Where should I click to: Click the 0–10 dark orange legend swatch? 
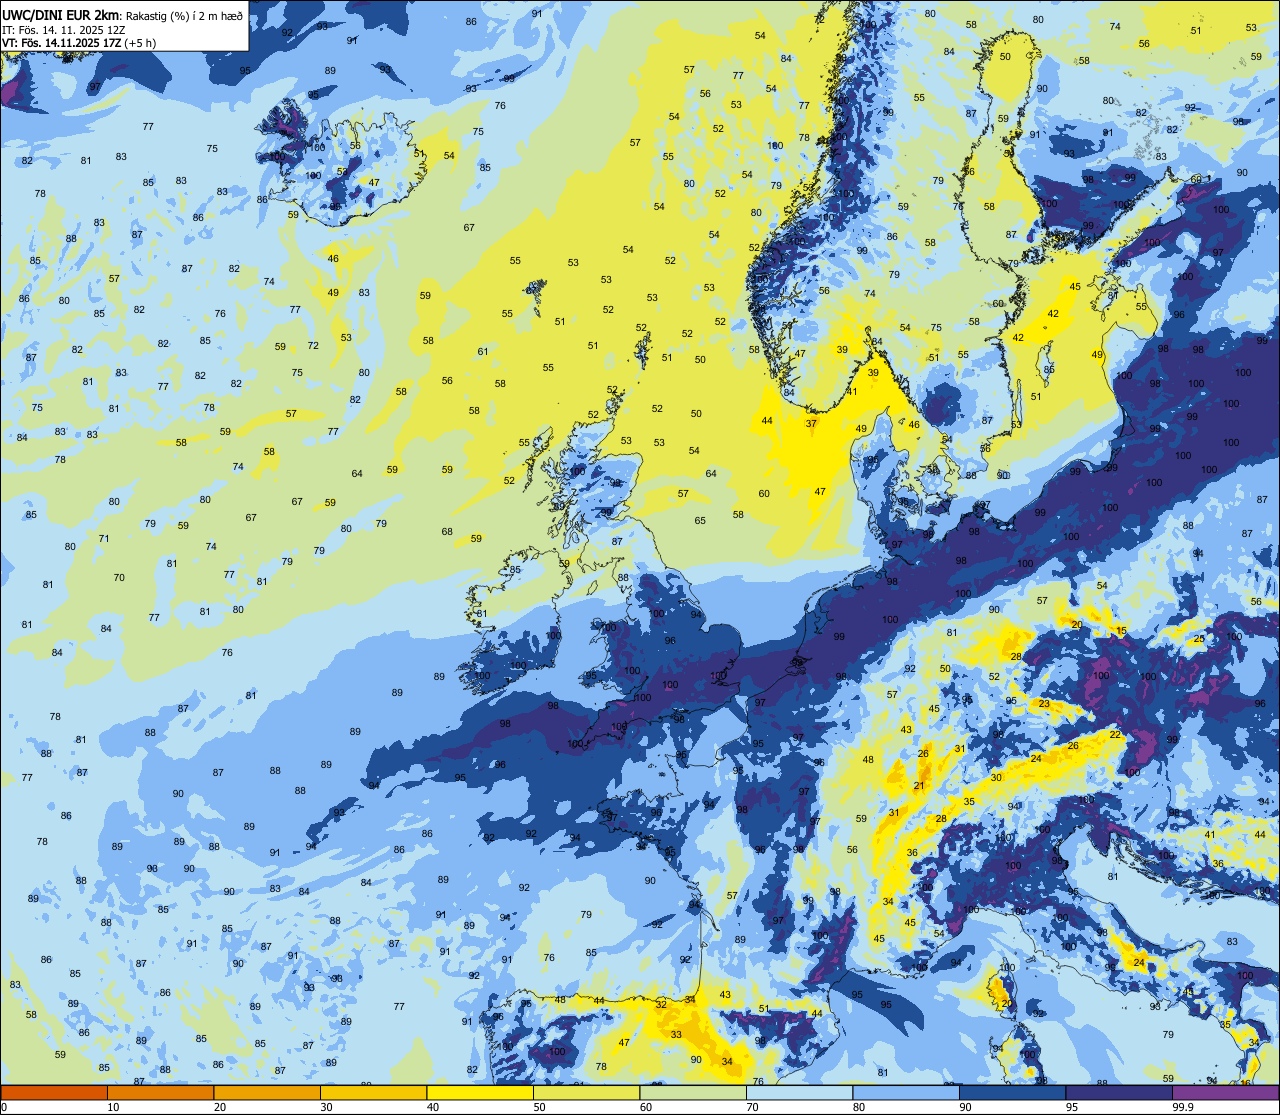pos(54,1092)
